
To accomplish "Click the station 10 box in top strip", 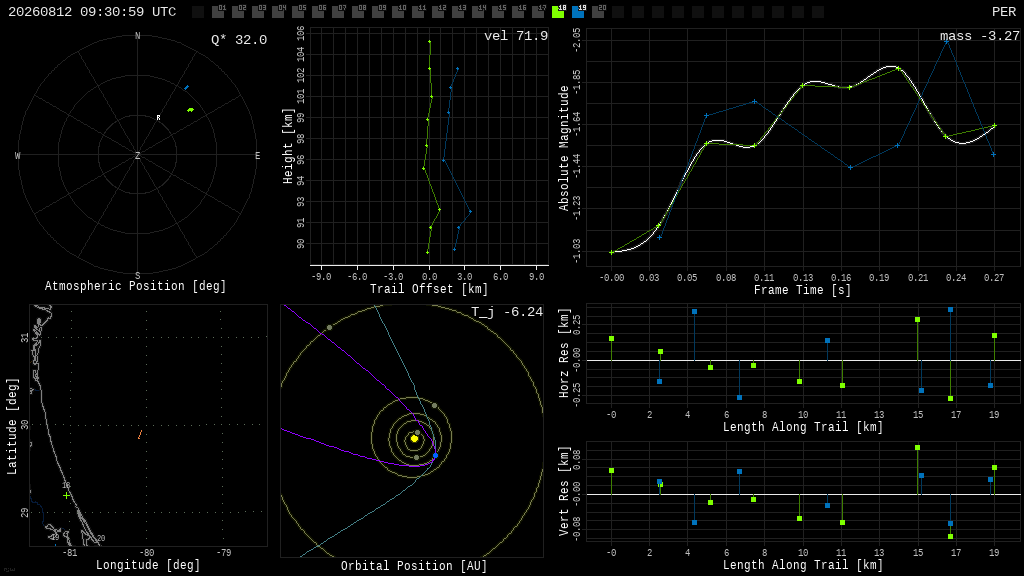I will tap(398, 11).
